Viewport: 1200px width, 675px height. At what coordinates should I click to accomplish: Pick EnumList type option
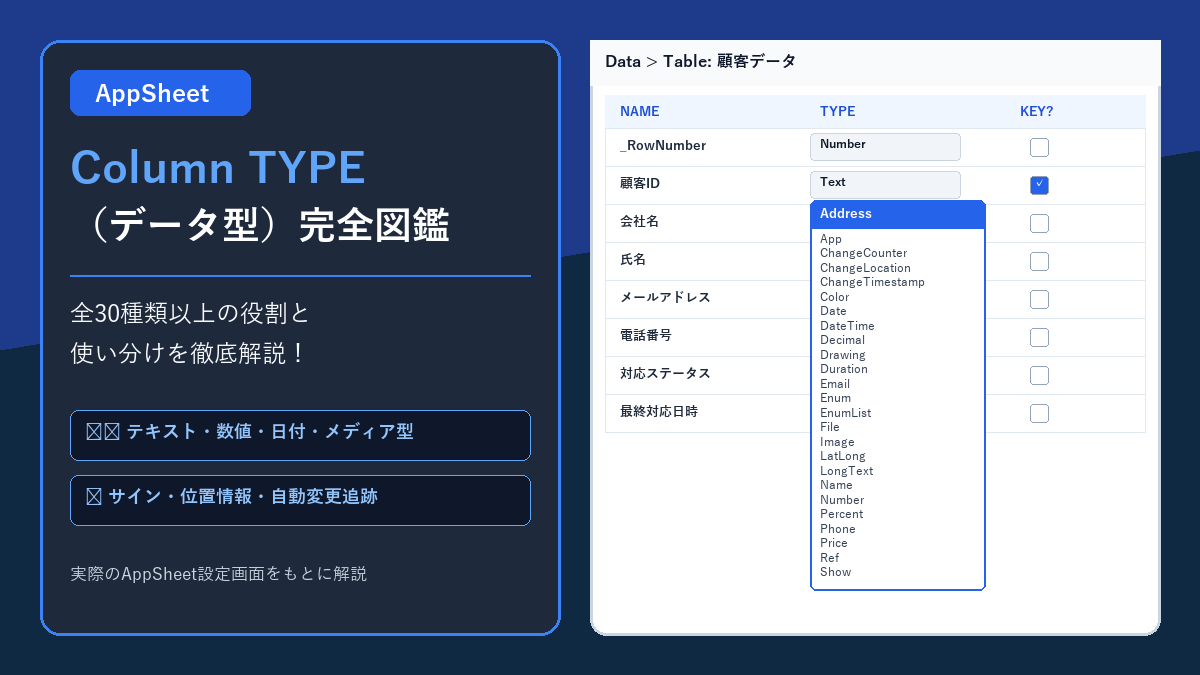[845, 413]
